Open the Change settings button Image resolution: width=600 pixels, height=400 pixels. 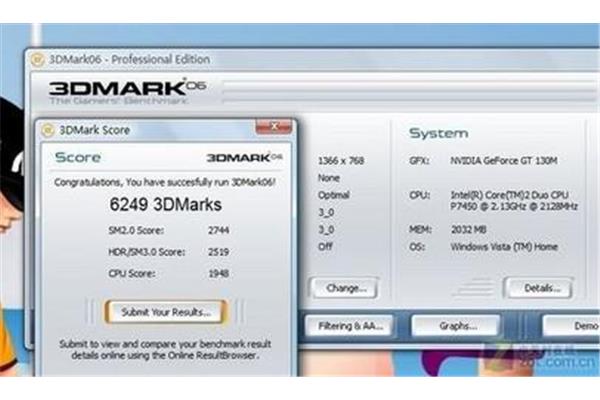[346, 288]
